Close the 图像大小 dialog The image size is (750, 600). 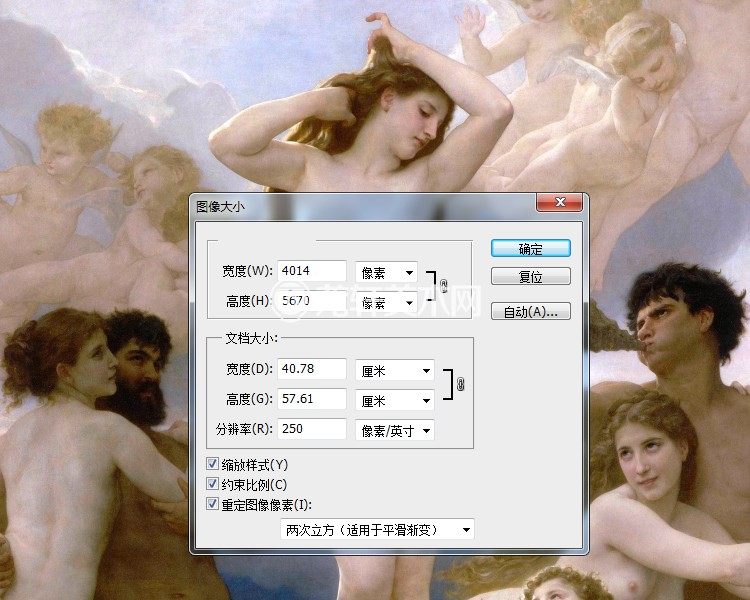[560, 202]
